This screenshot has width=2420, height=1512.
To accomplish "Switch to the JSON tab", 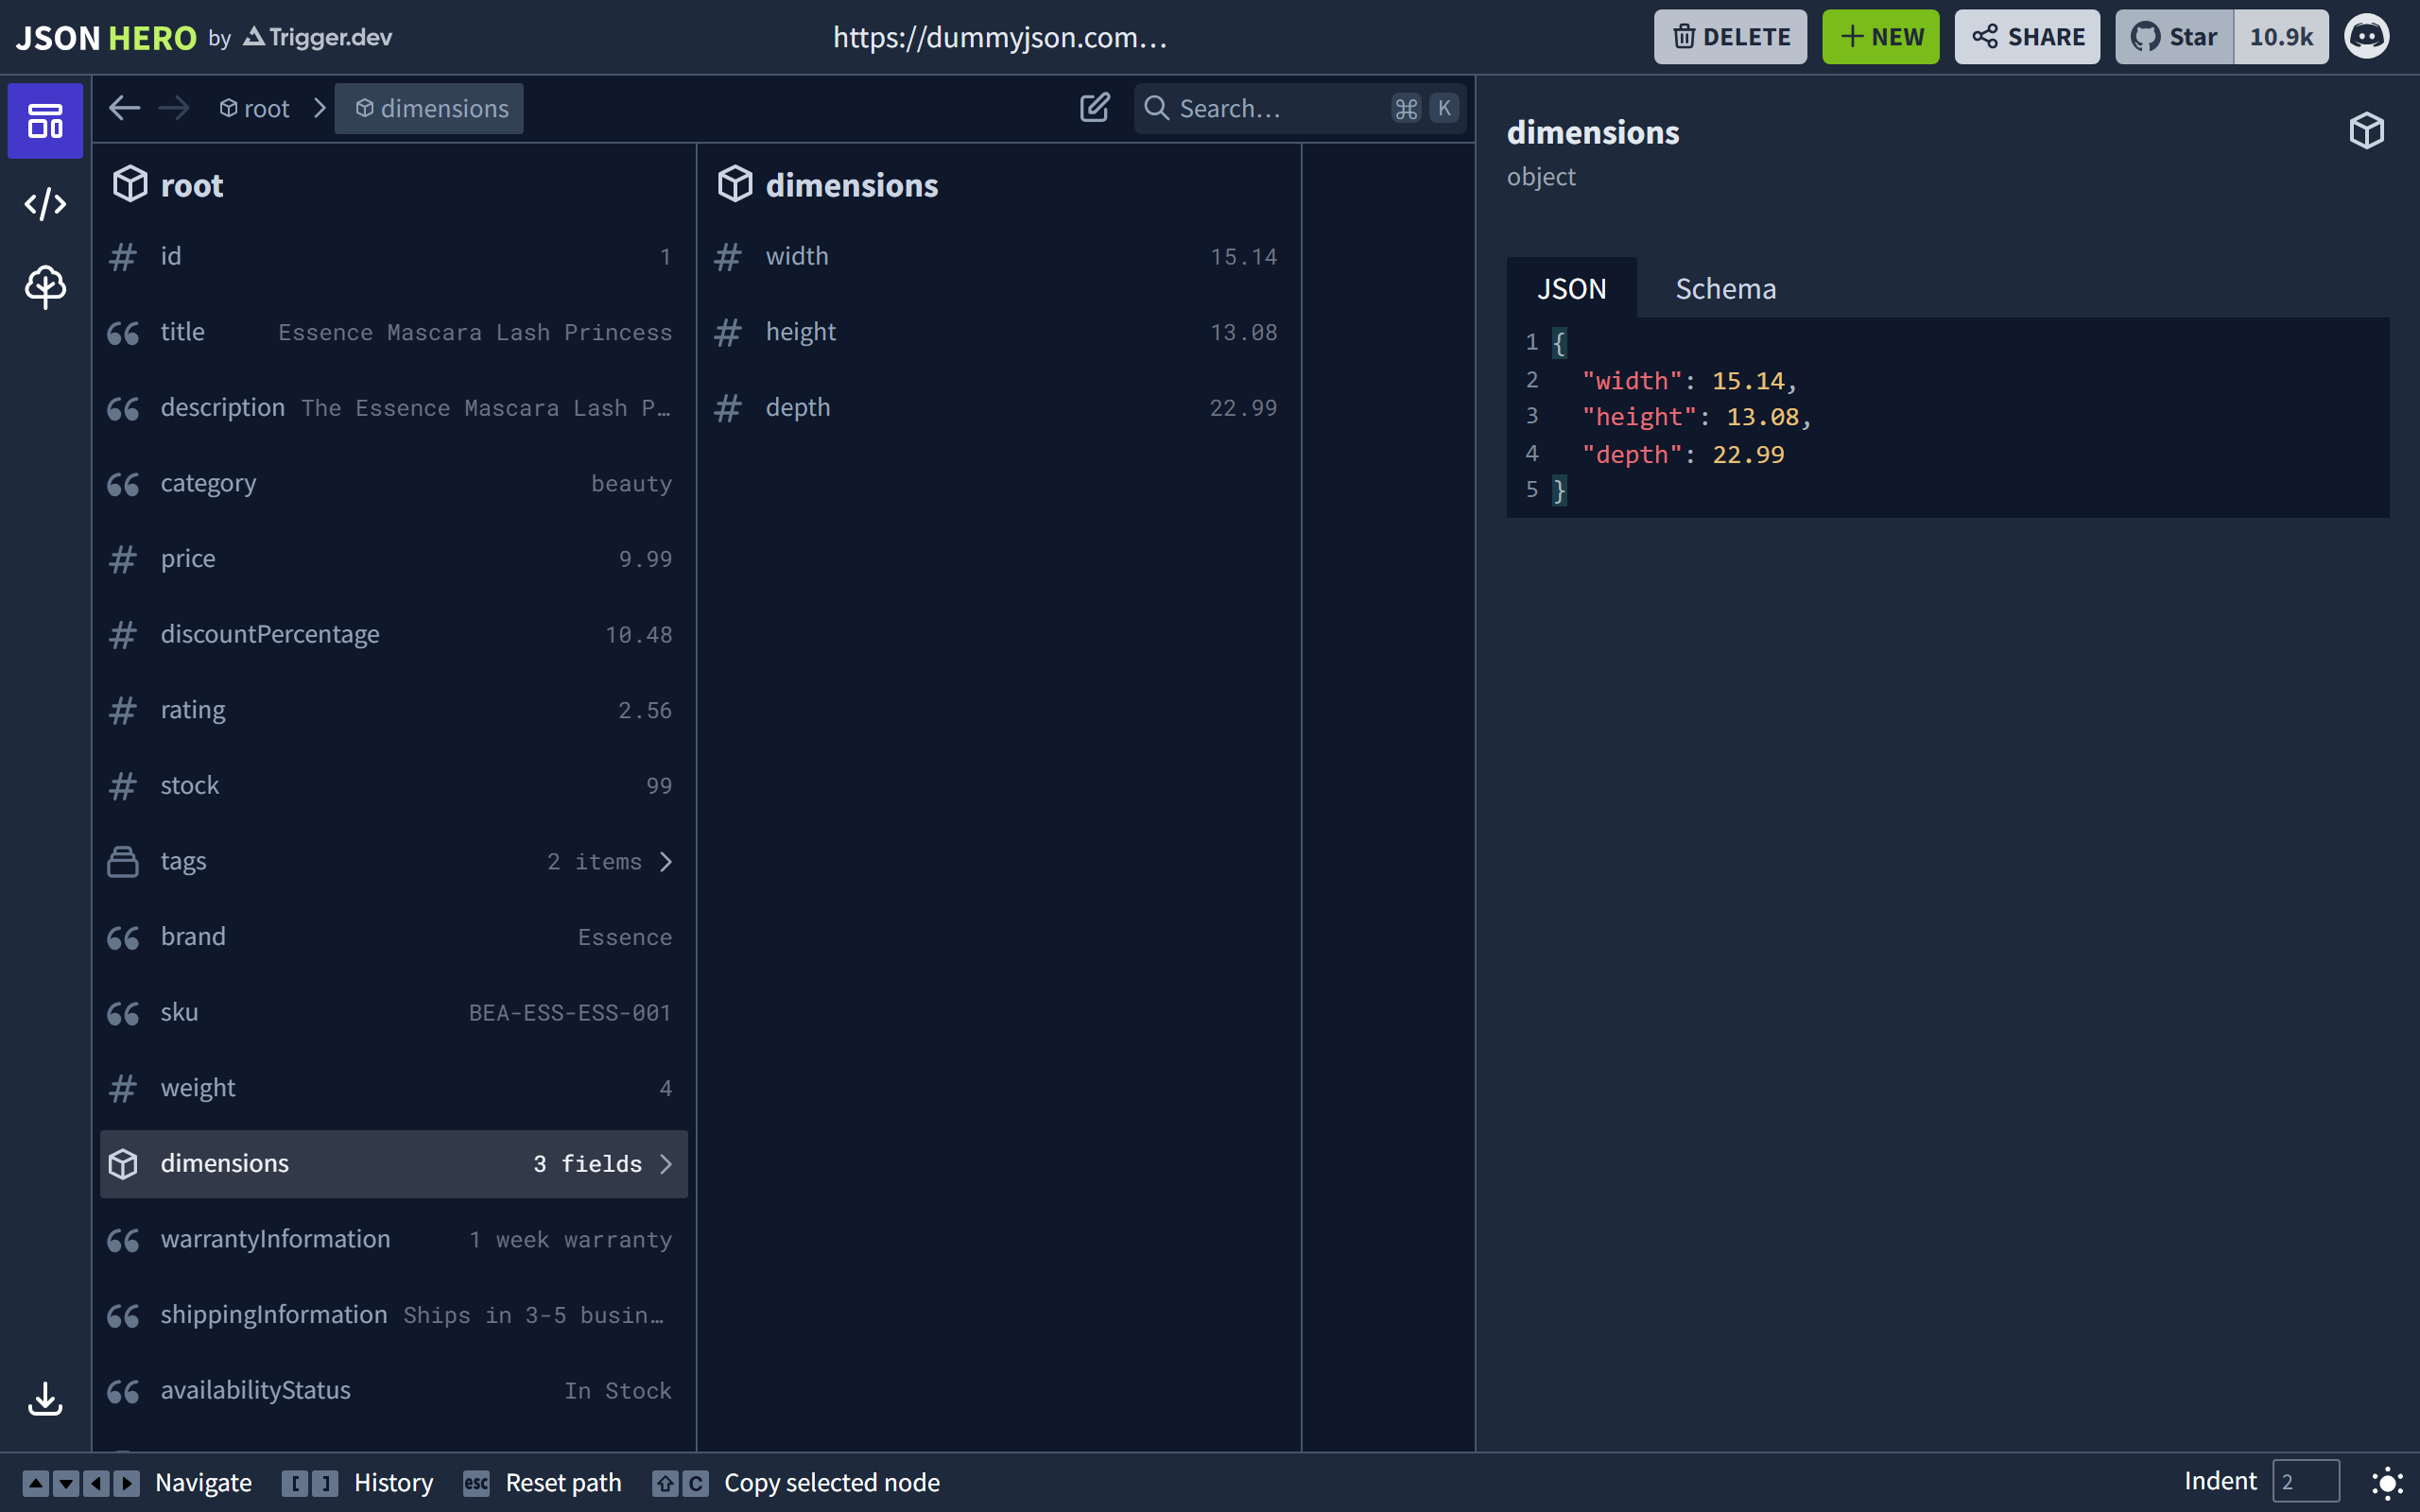I will point(1571,289).
